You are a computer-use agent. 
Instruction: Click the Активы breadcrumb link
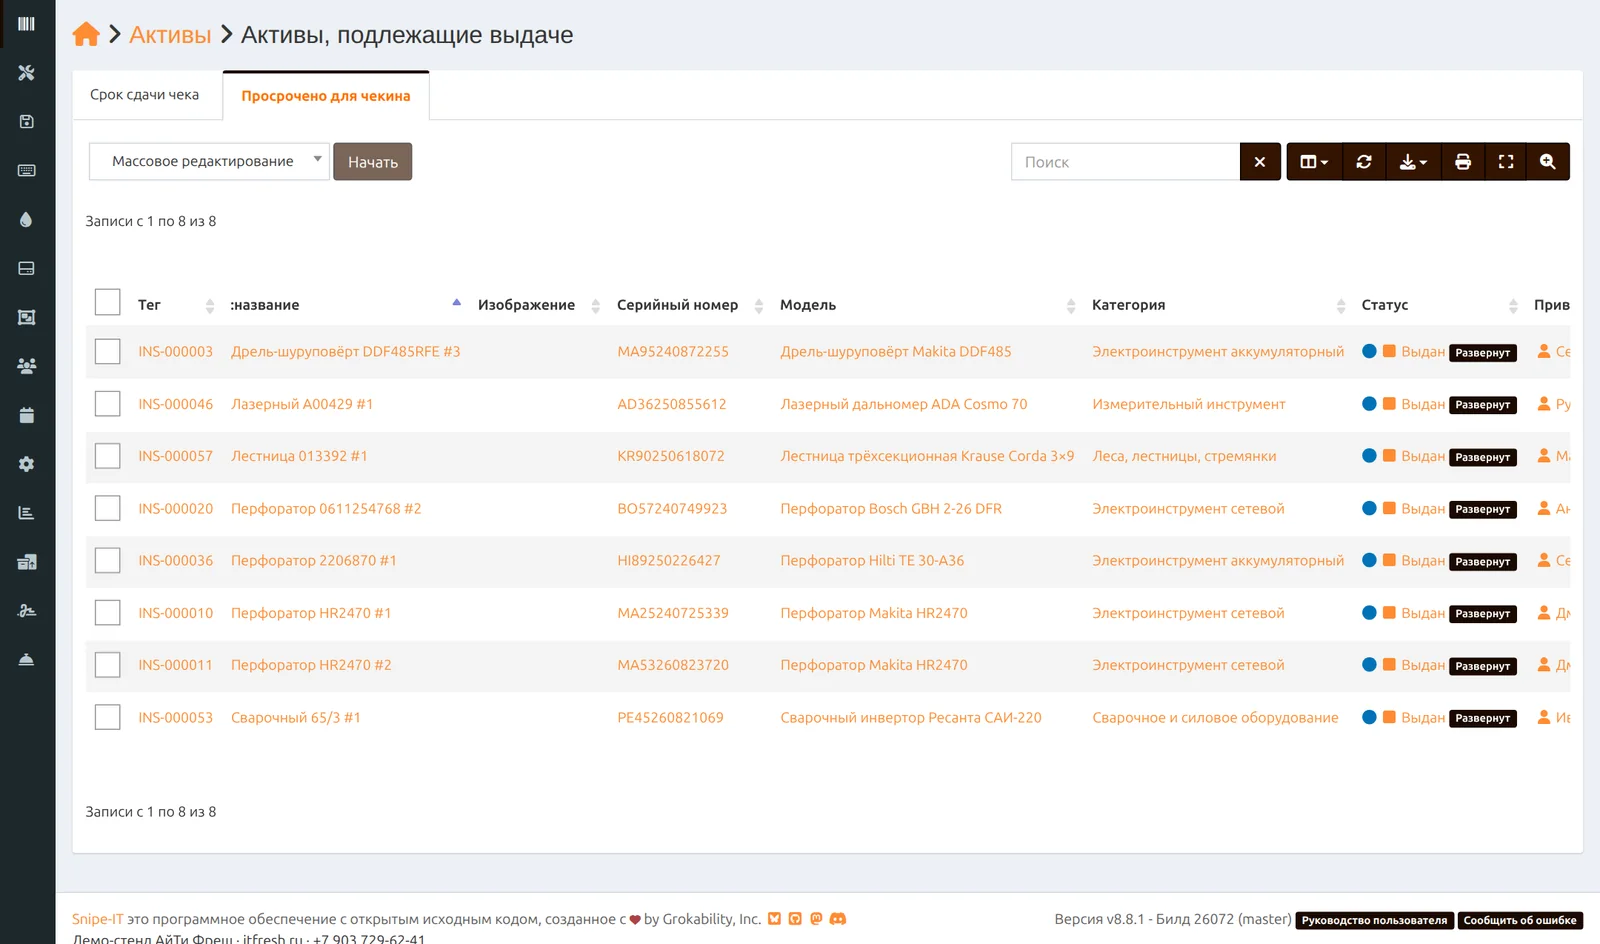click(x=170, y=35)
